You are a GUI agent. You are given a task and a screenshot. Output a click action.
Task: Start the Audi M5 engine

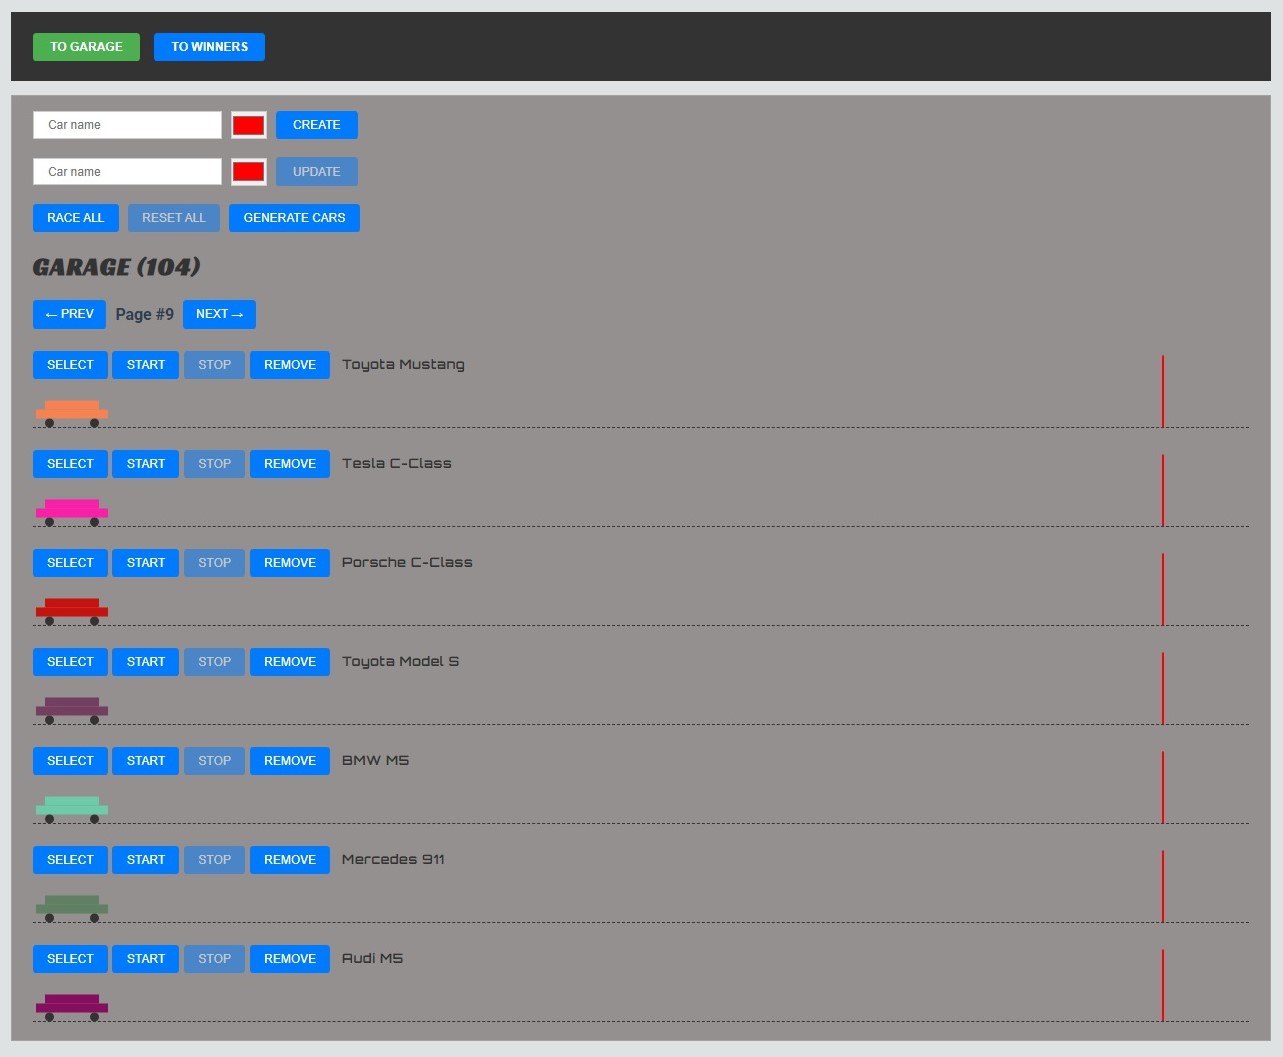pyautogui.click(x=146, y=959)
